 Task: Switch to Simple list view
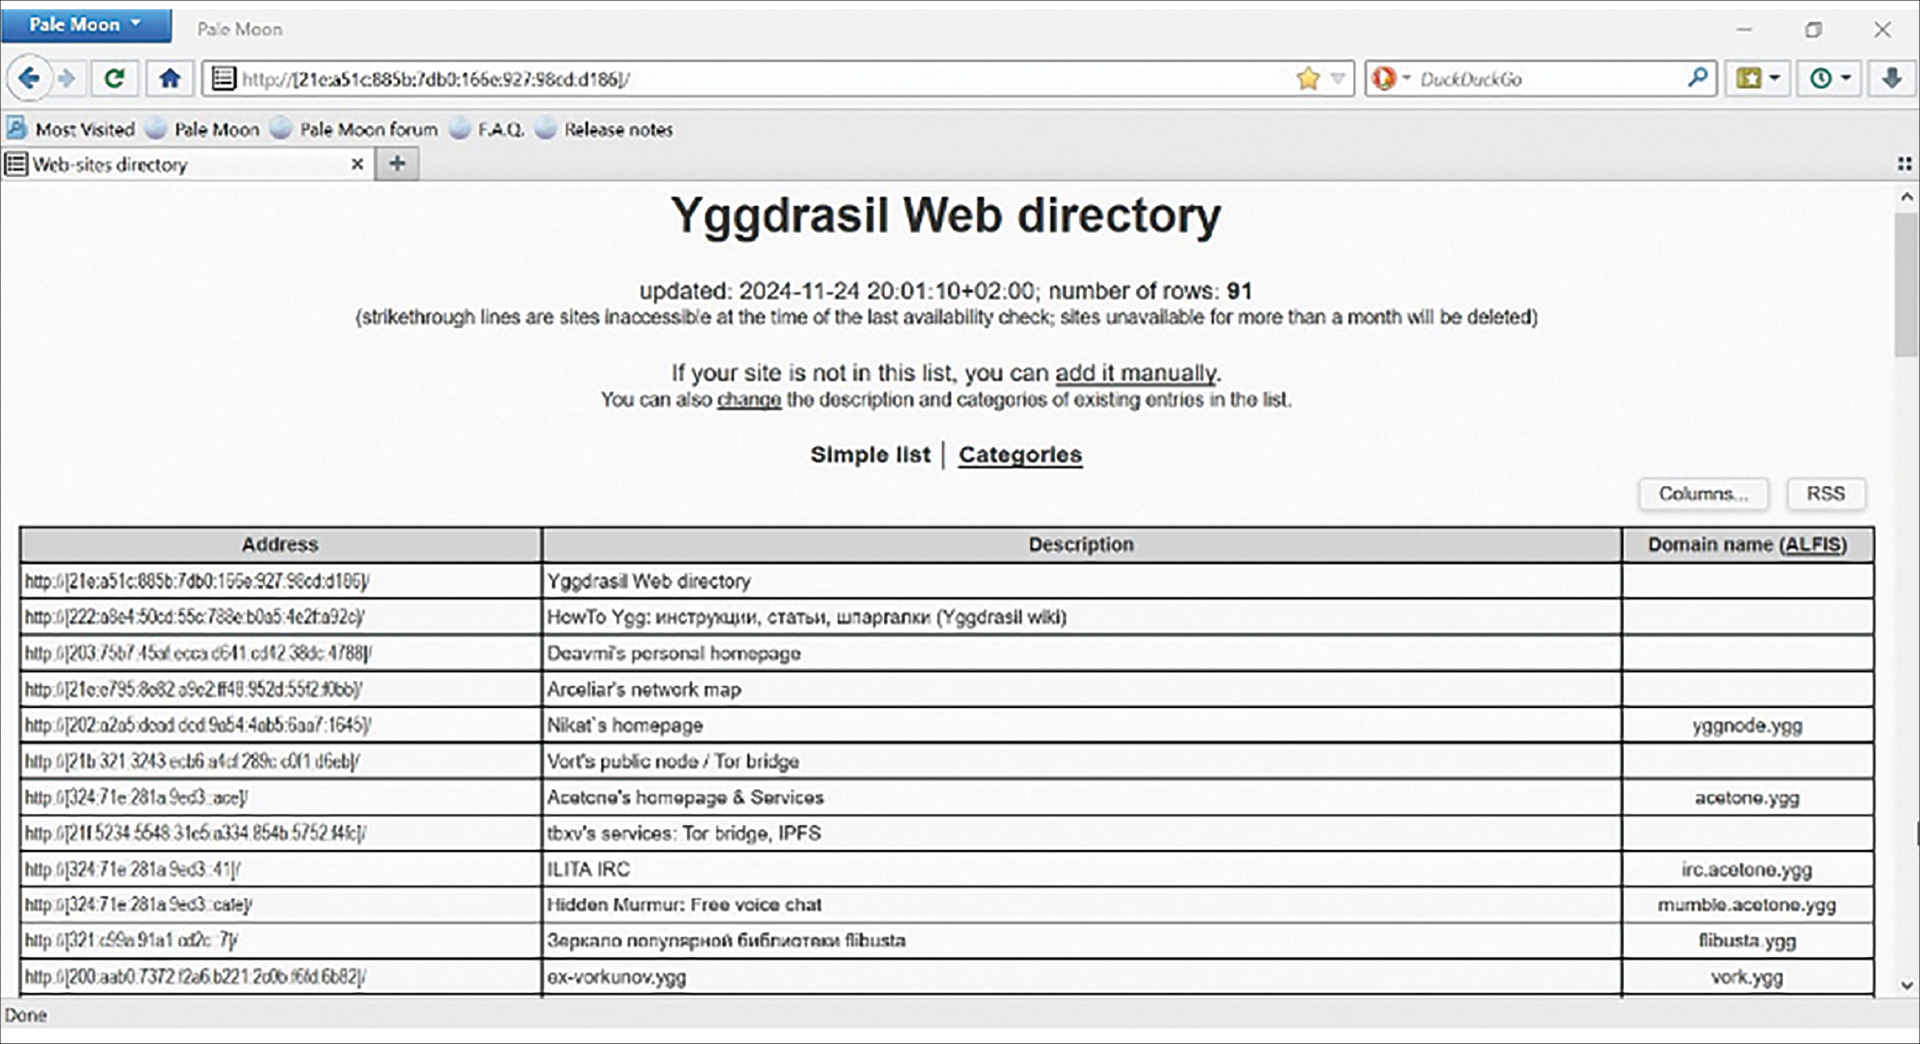[870, 455]
